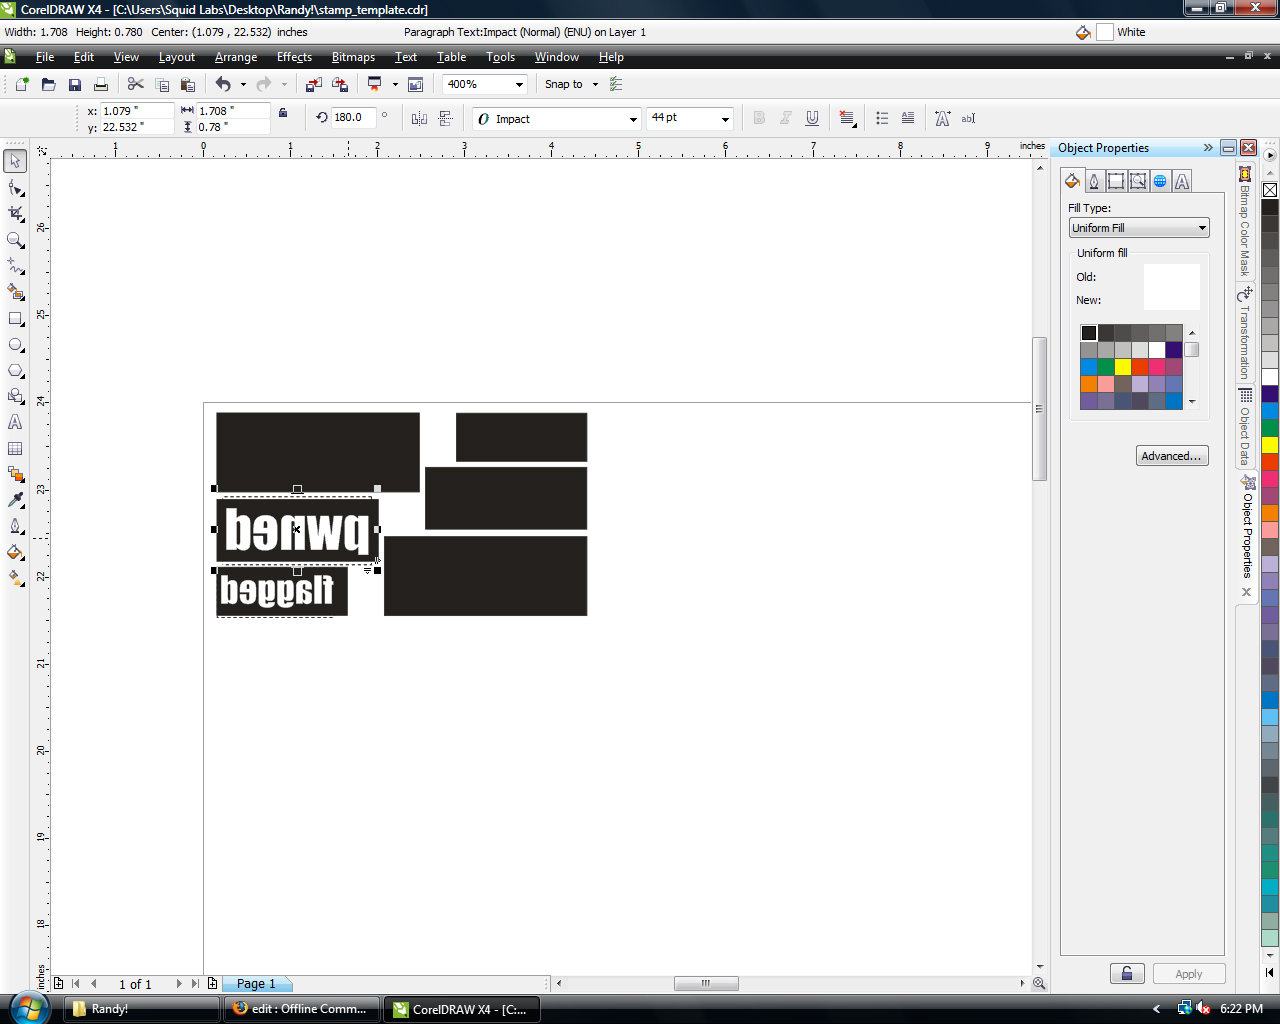Select the Ellipse tool
The width and height of the screenshot is (1280, 1024).
pyautogui.click(x=15, y=345)
